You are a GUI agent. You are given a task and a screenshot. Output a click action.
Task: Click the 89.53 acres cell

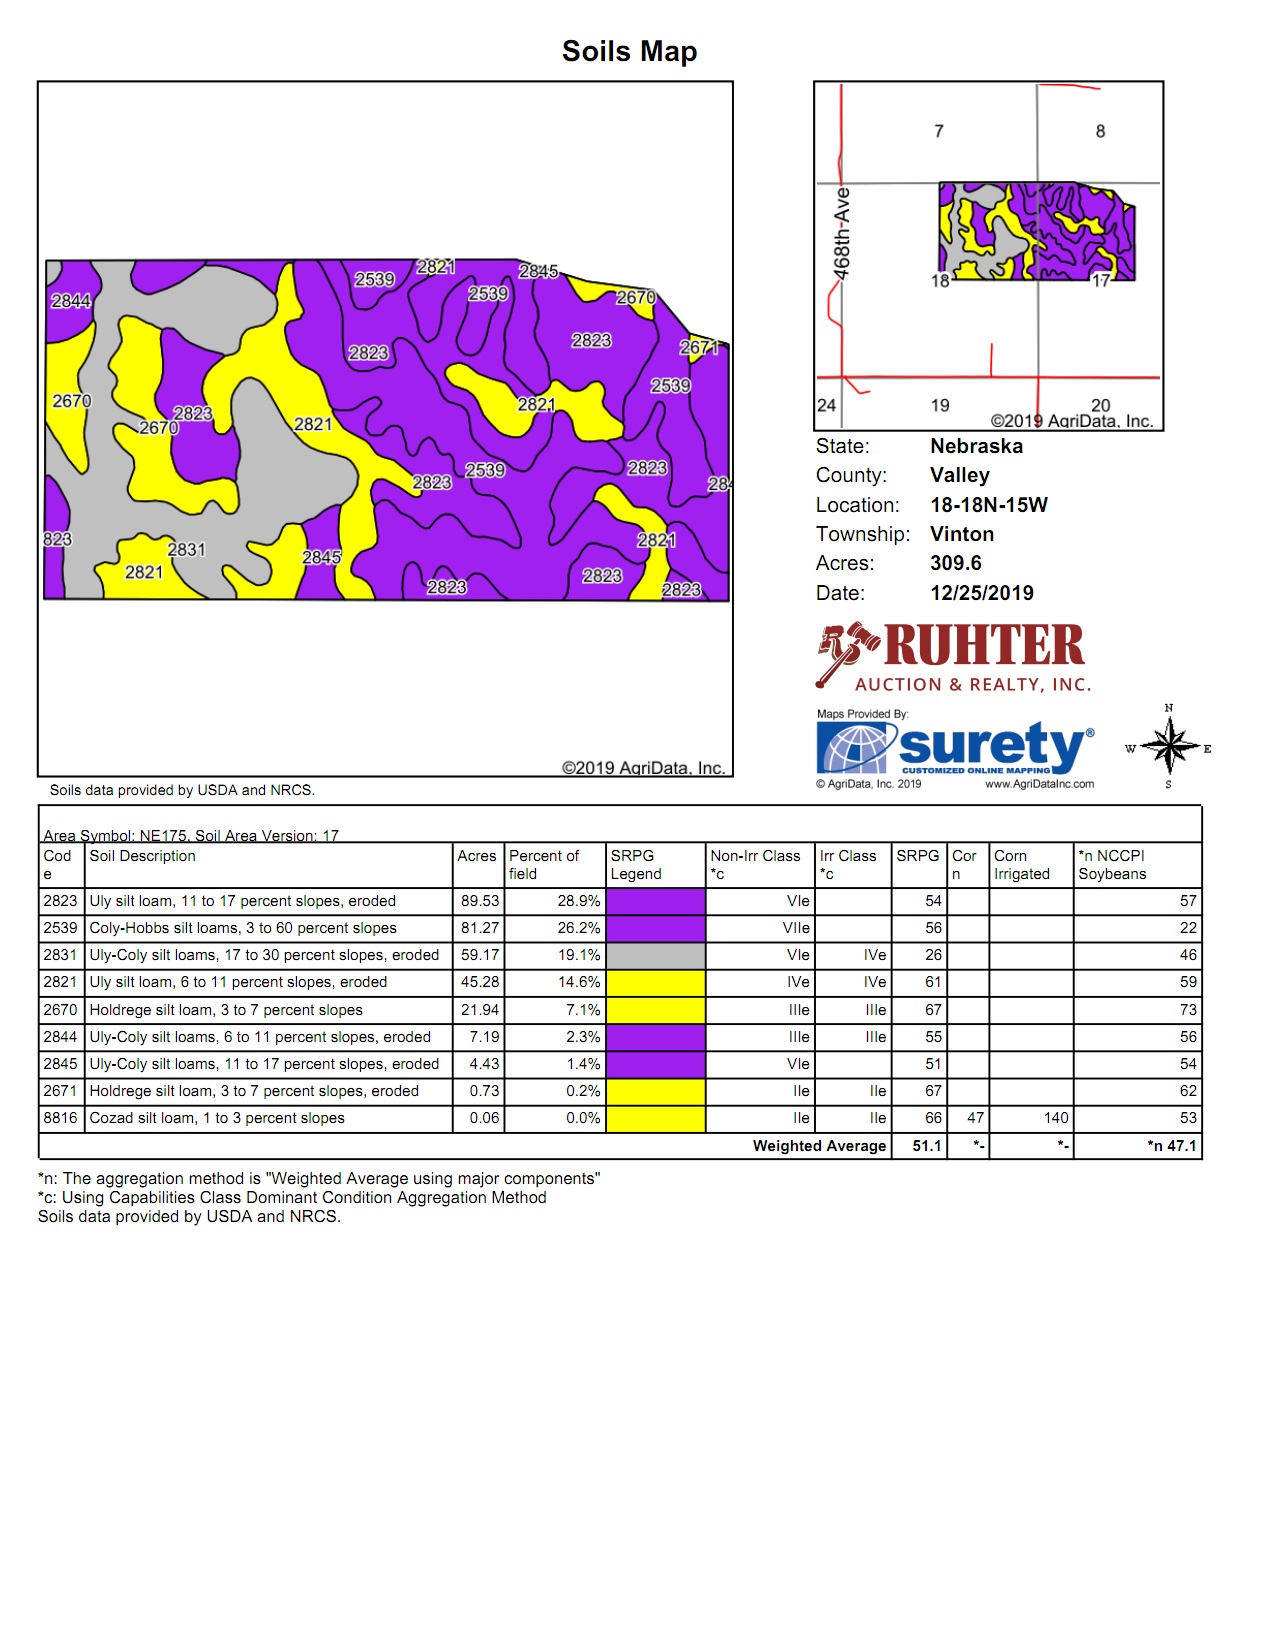click(x=480, y=901)
